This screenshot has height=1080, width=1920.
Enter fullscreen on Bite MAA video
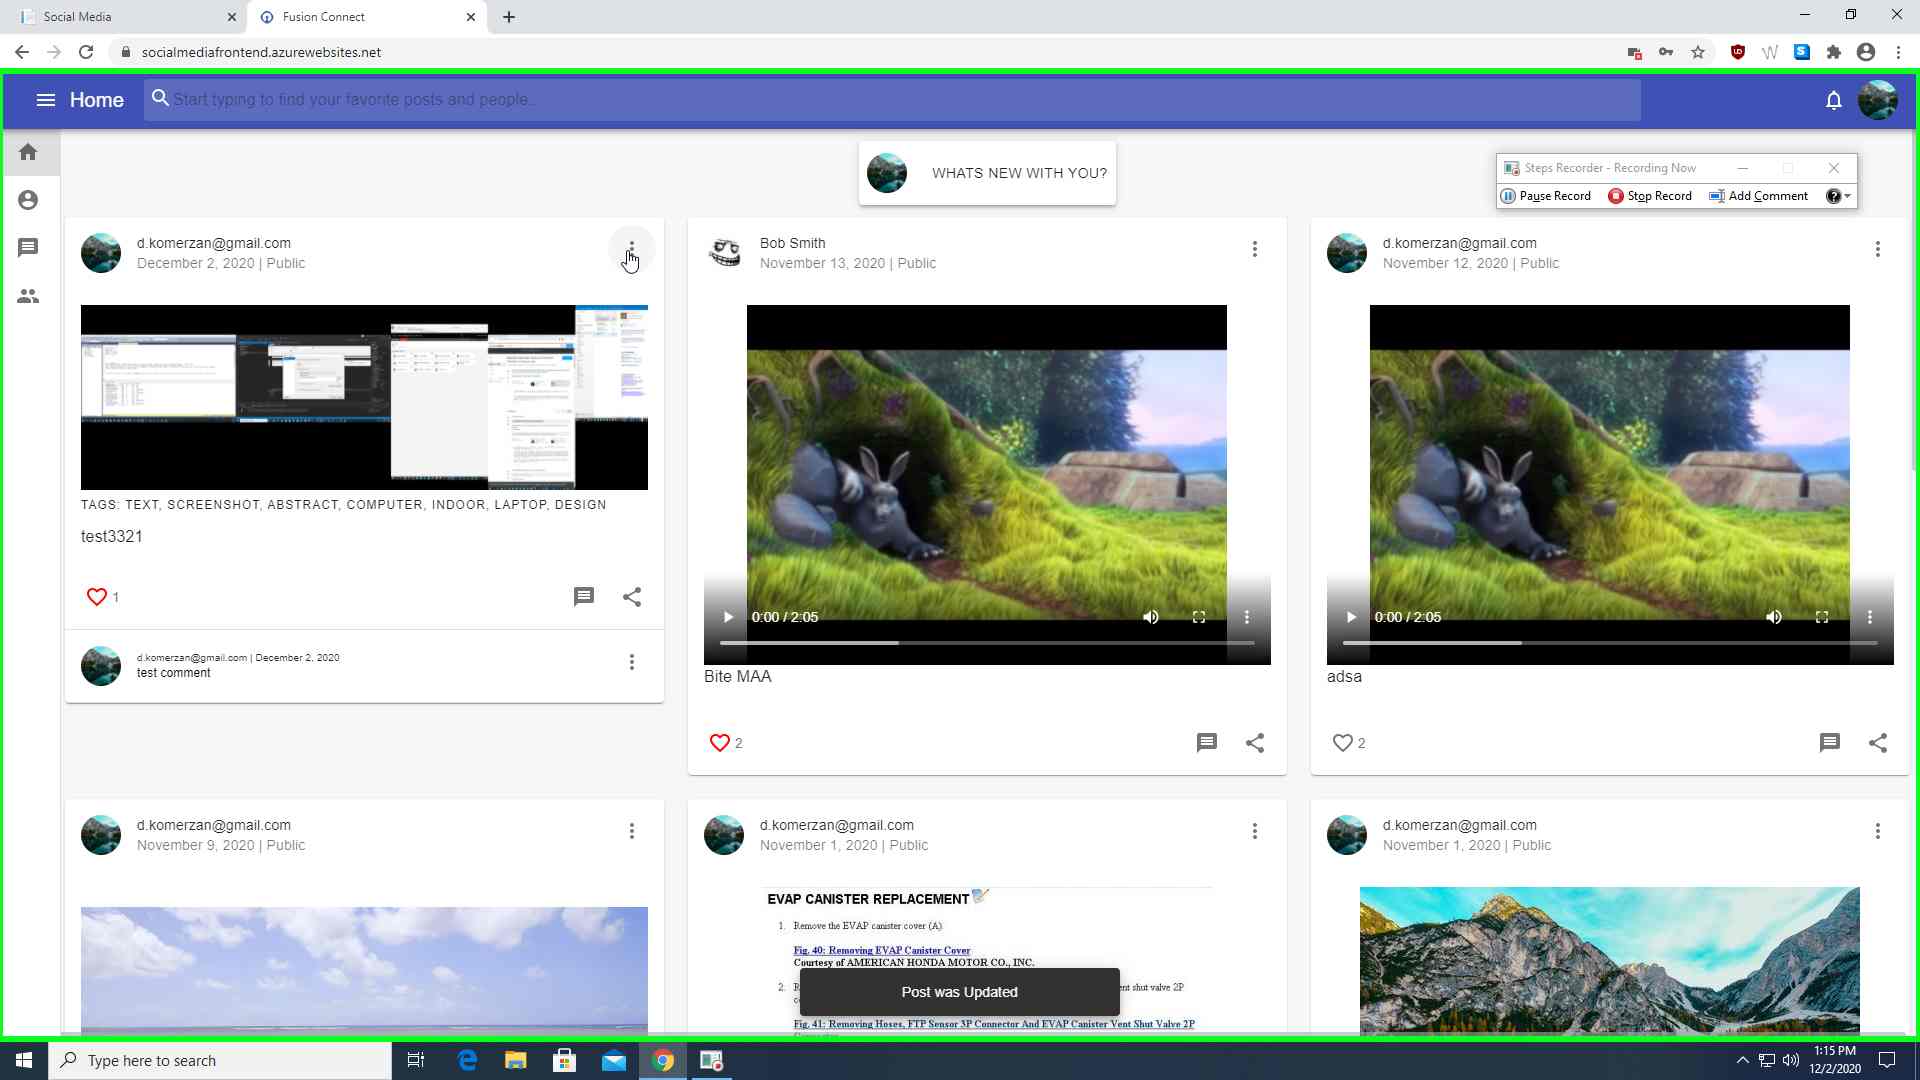click(1199, 617)
